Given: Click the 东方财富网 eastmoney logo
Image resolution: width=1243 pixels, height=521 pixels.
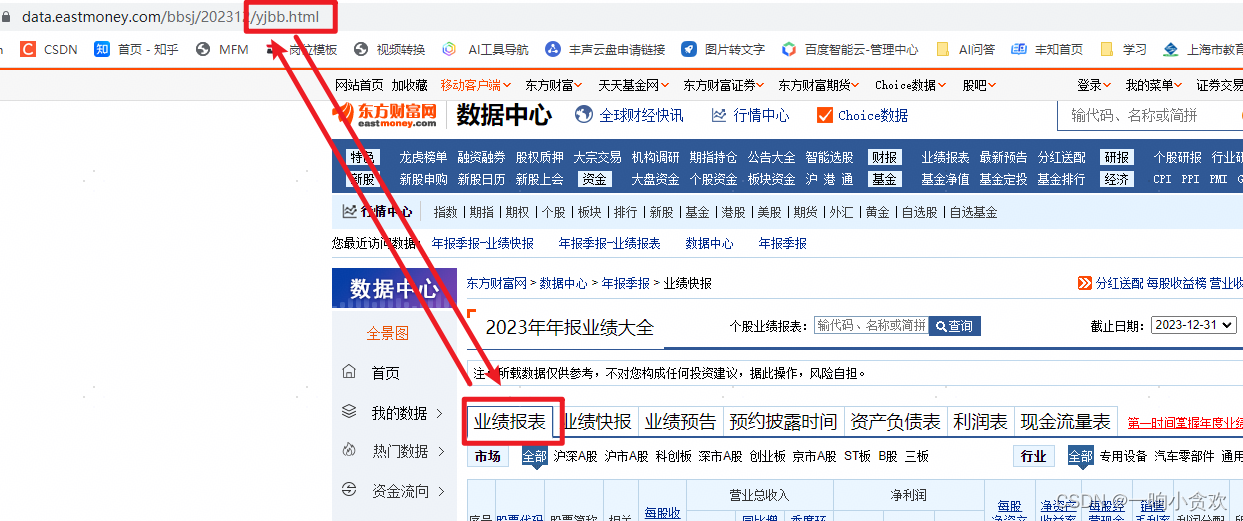Looking at the screenshot, I should pyautogui.click(x=386, y=115).
